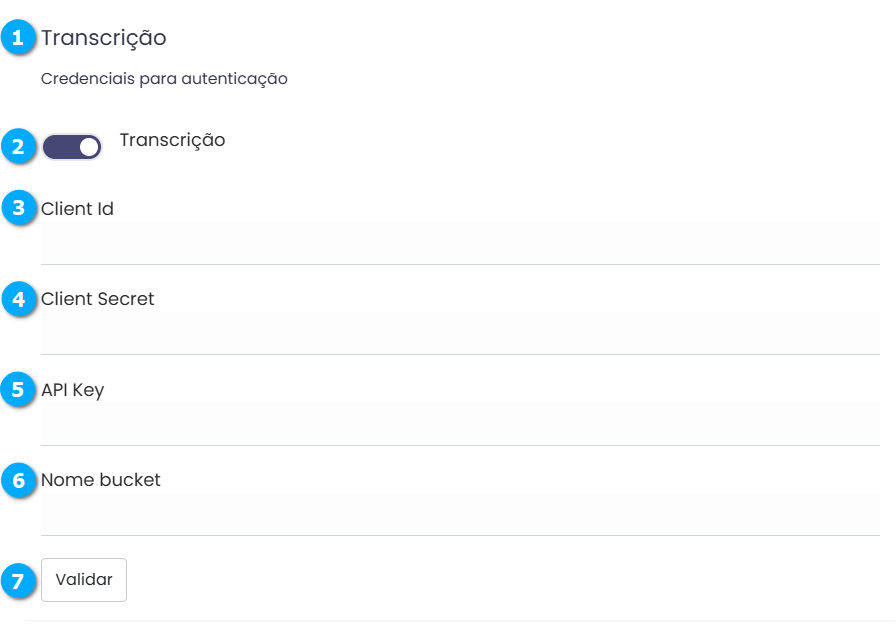This screenshot has width=896, height=625.
Task: Click the Transcrição section heading
Action: 103,38
